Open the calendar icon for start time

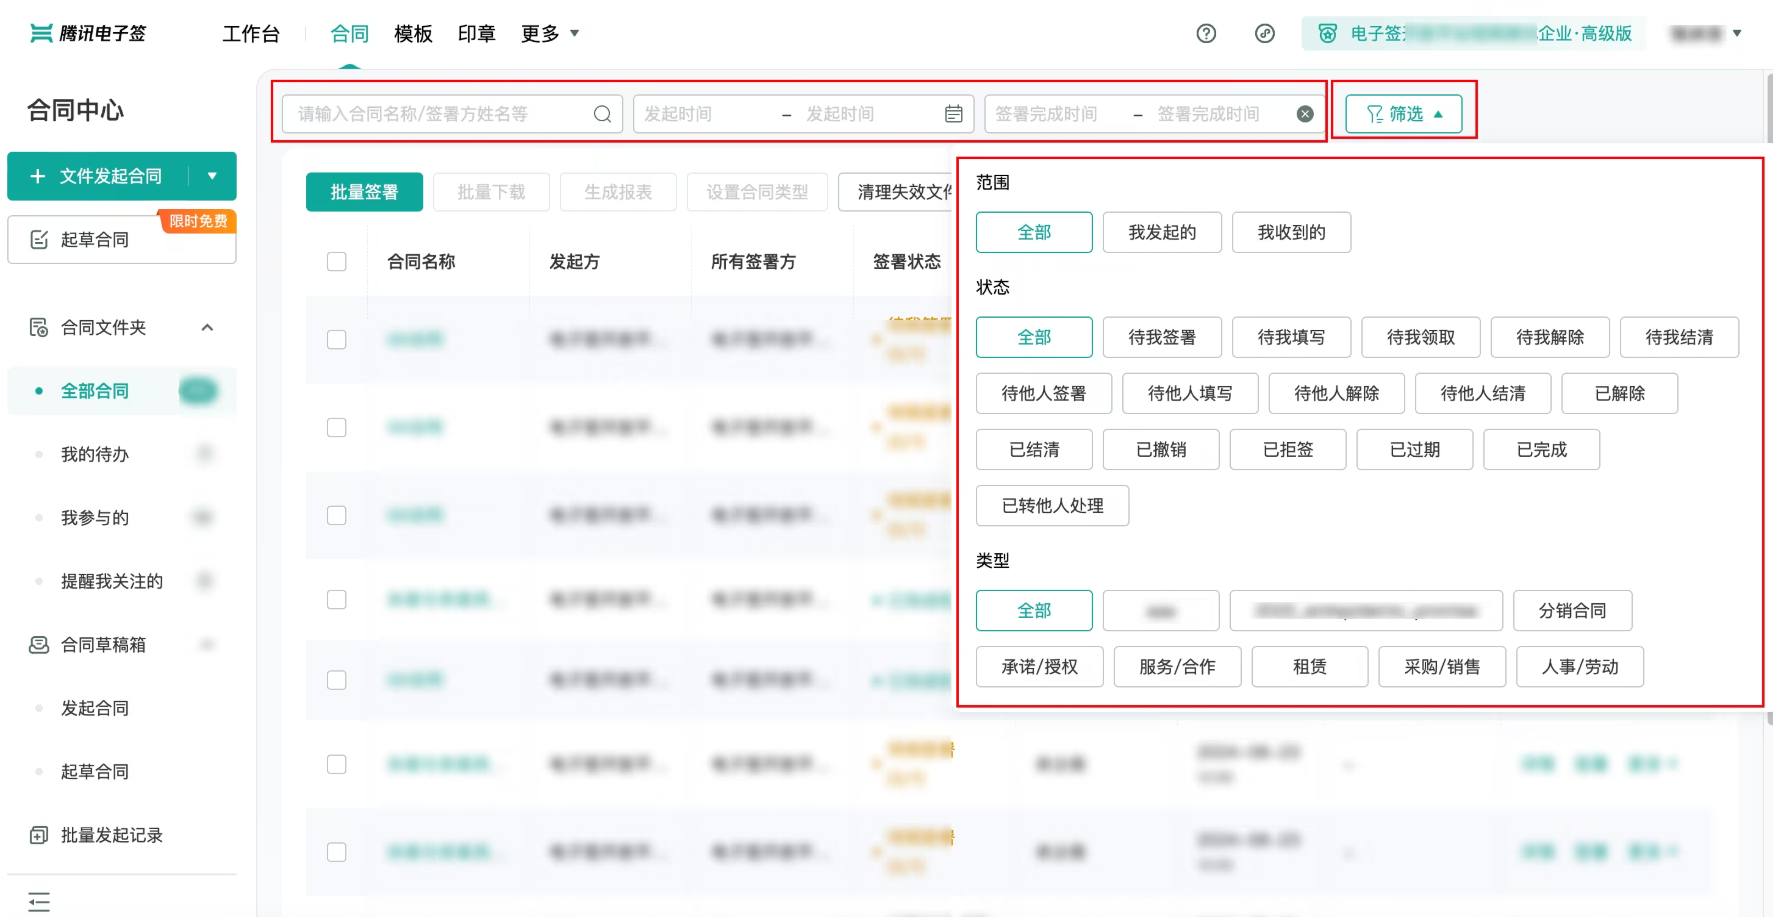click(954, 114)
